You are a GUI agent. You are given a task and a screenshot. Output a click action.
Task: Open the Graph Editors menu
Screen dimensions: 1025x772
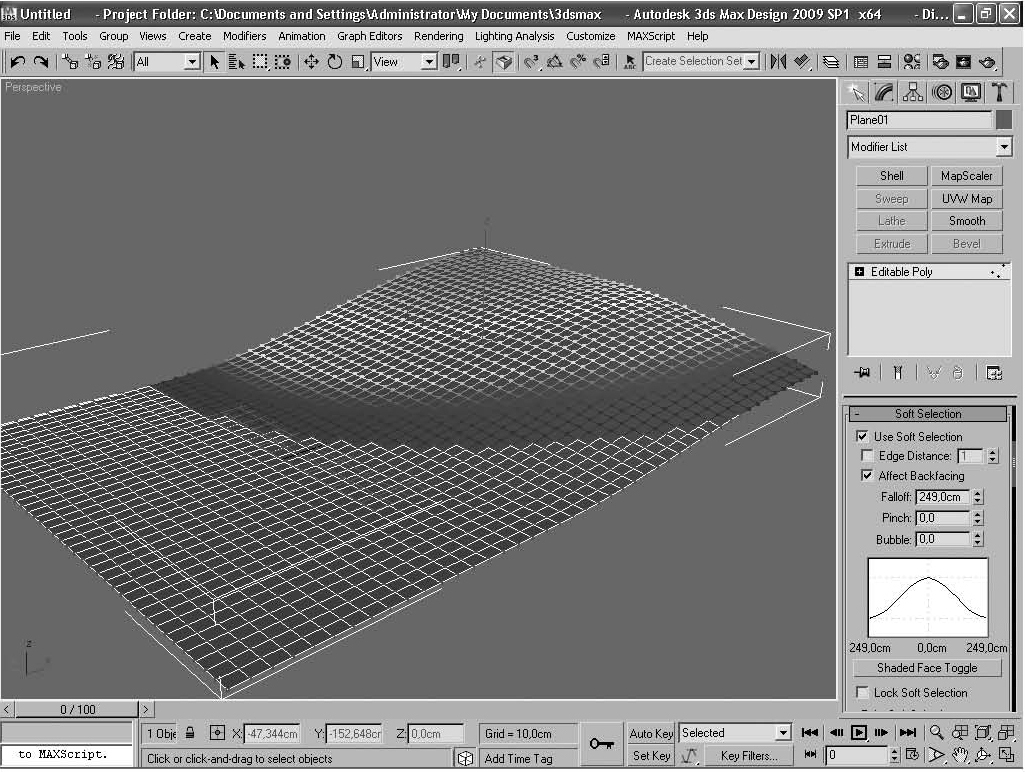coord(369,36)
